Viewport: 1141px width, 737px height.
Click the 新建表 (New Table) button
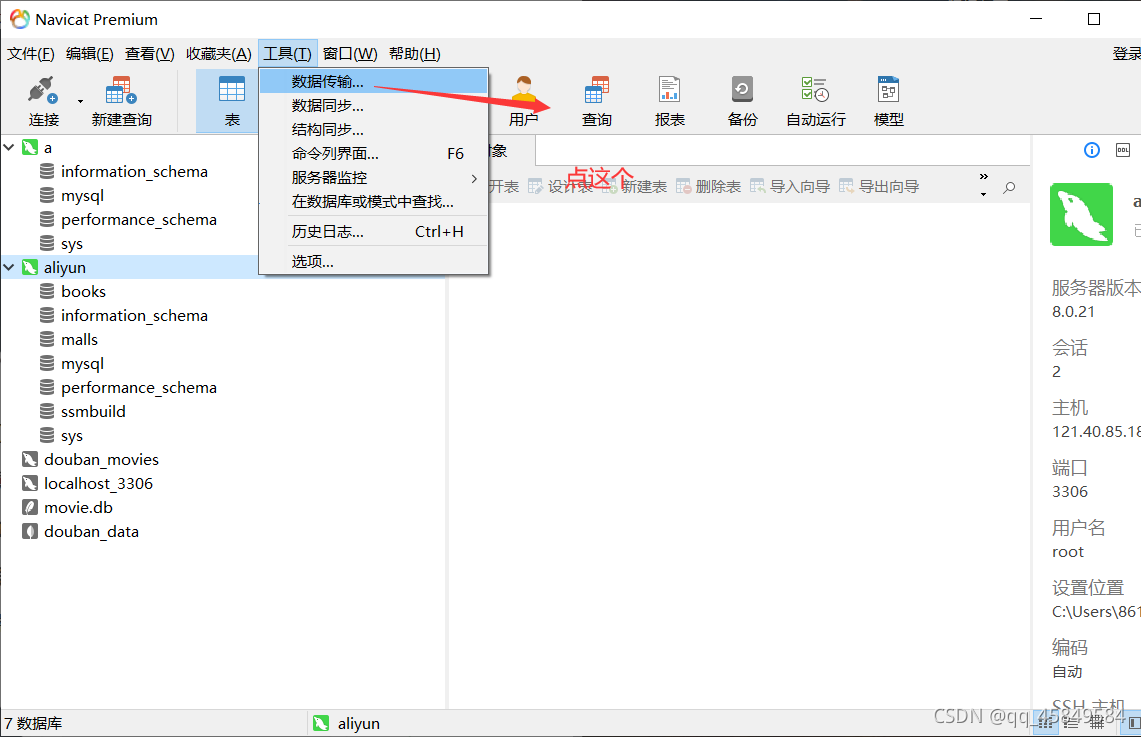(635, 187)
